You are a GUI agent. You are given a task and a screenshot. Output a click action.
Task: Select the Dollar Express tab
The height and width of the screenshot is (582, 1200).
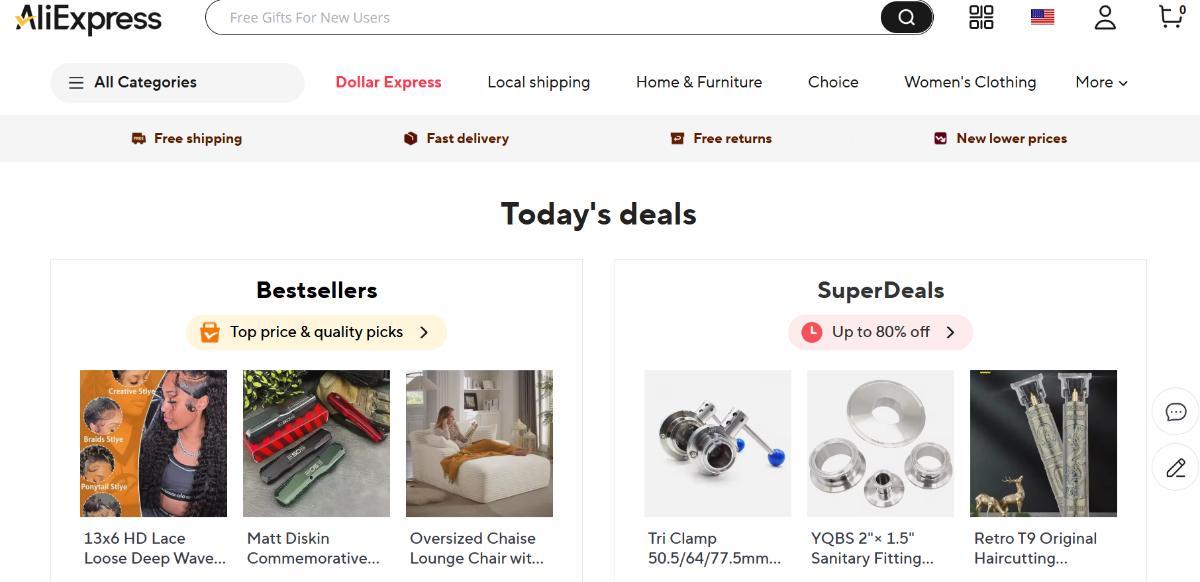388,82
